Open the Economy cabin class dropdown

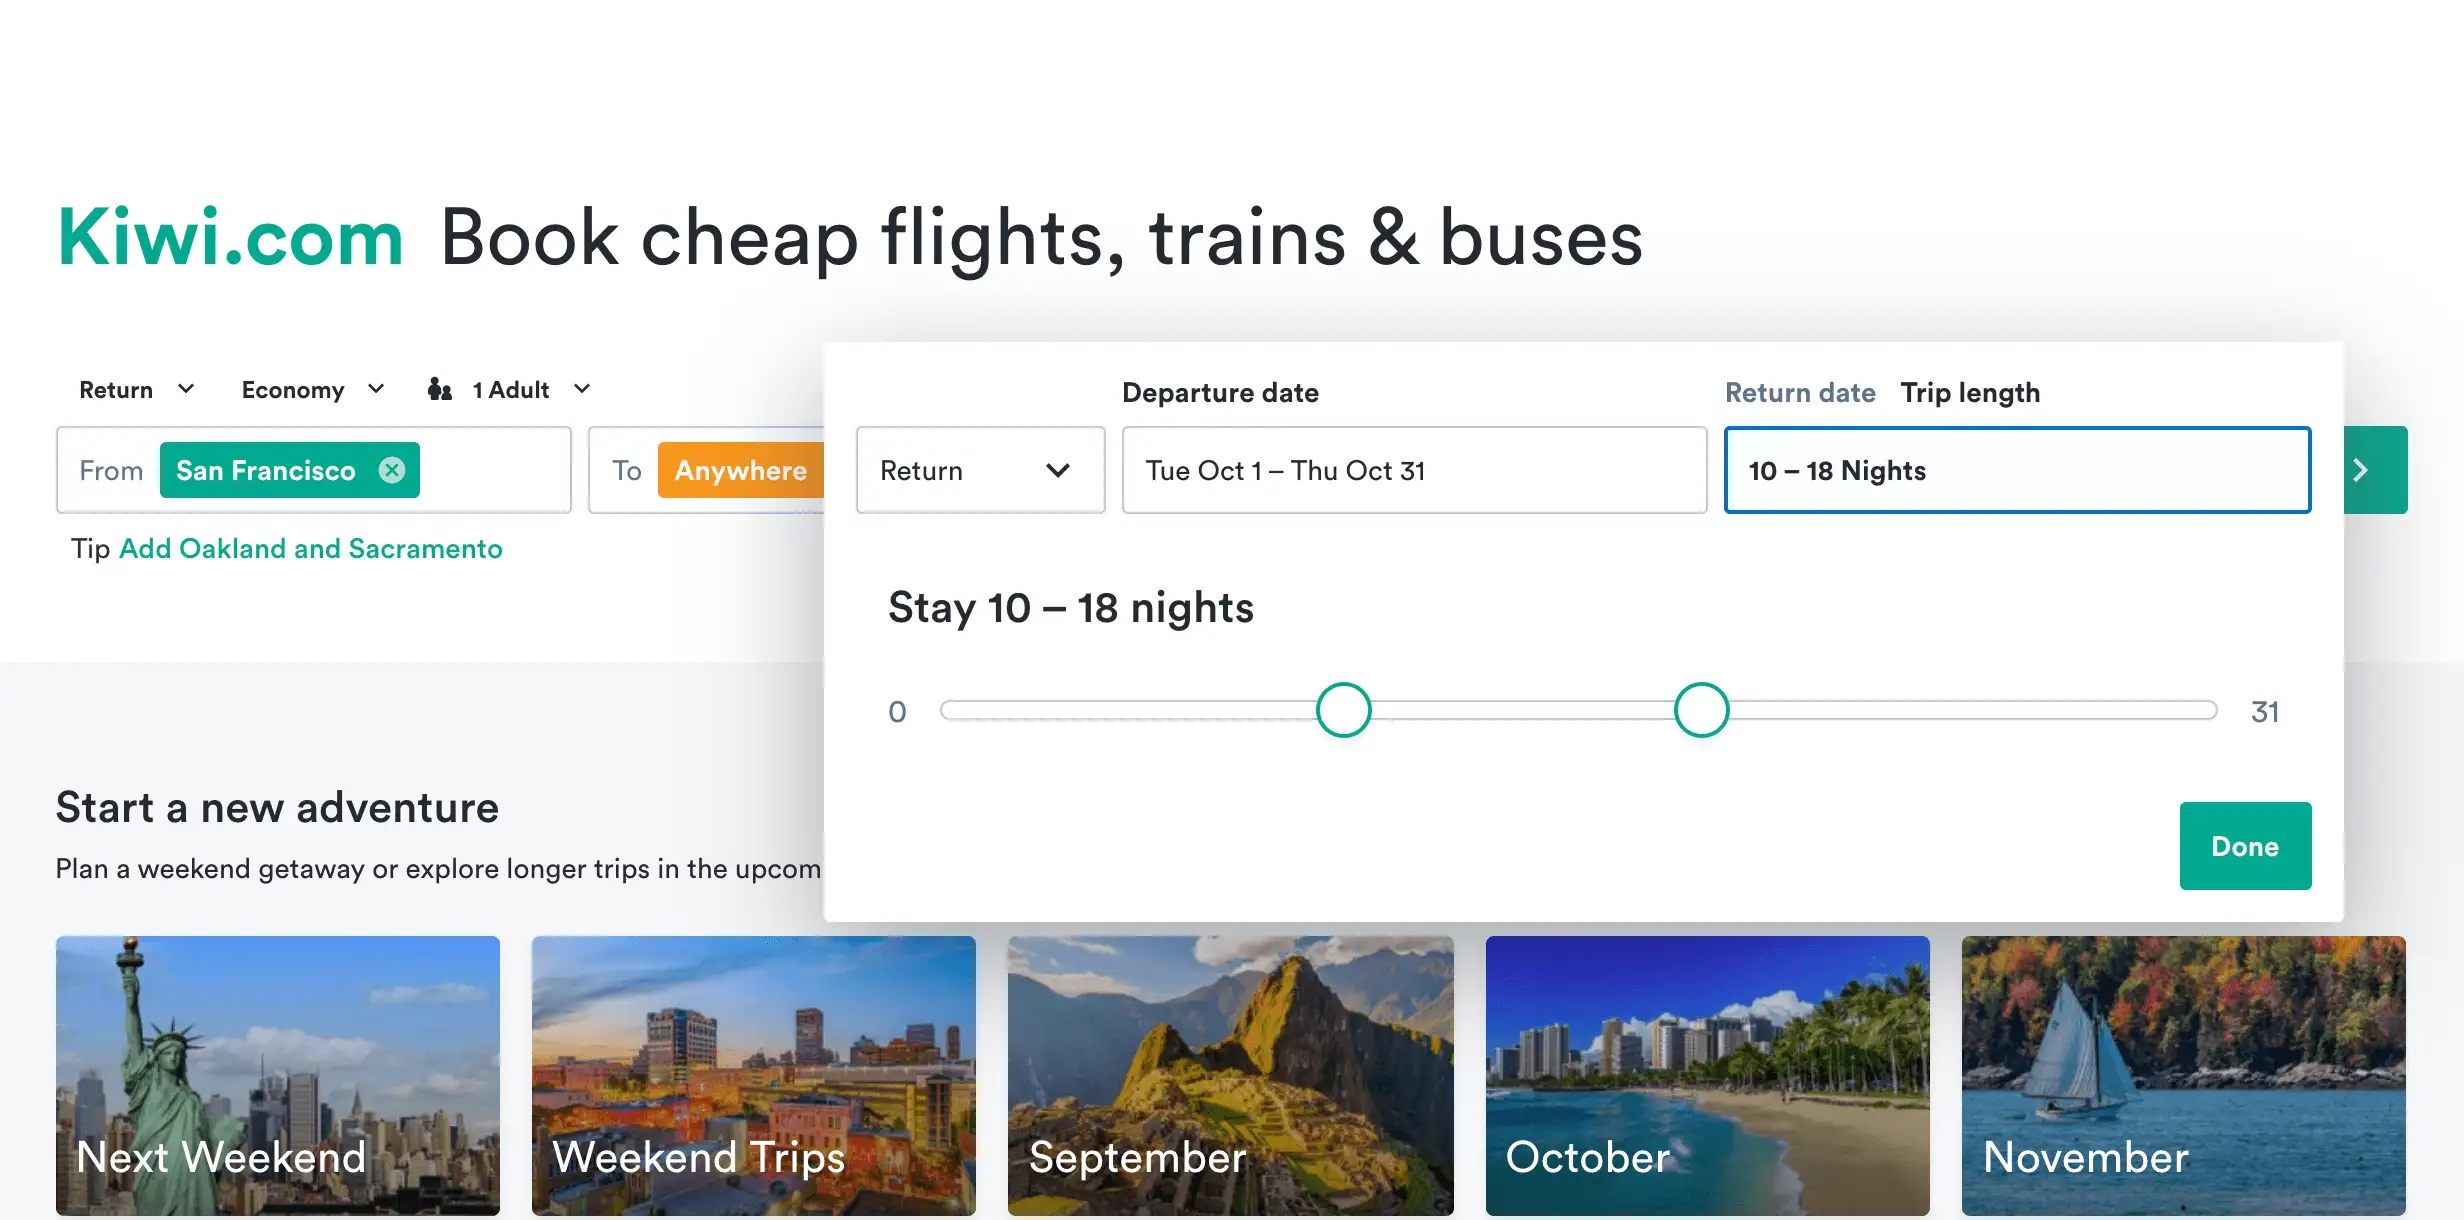(x=312, y=389)
